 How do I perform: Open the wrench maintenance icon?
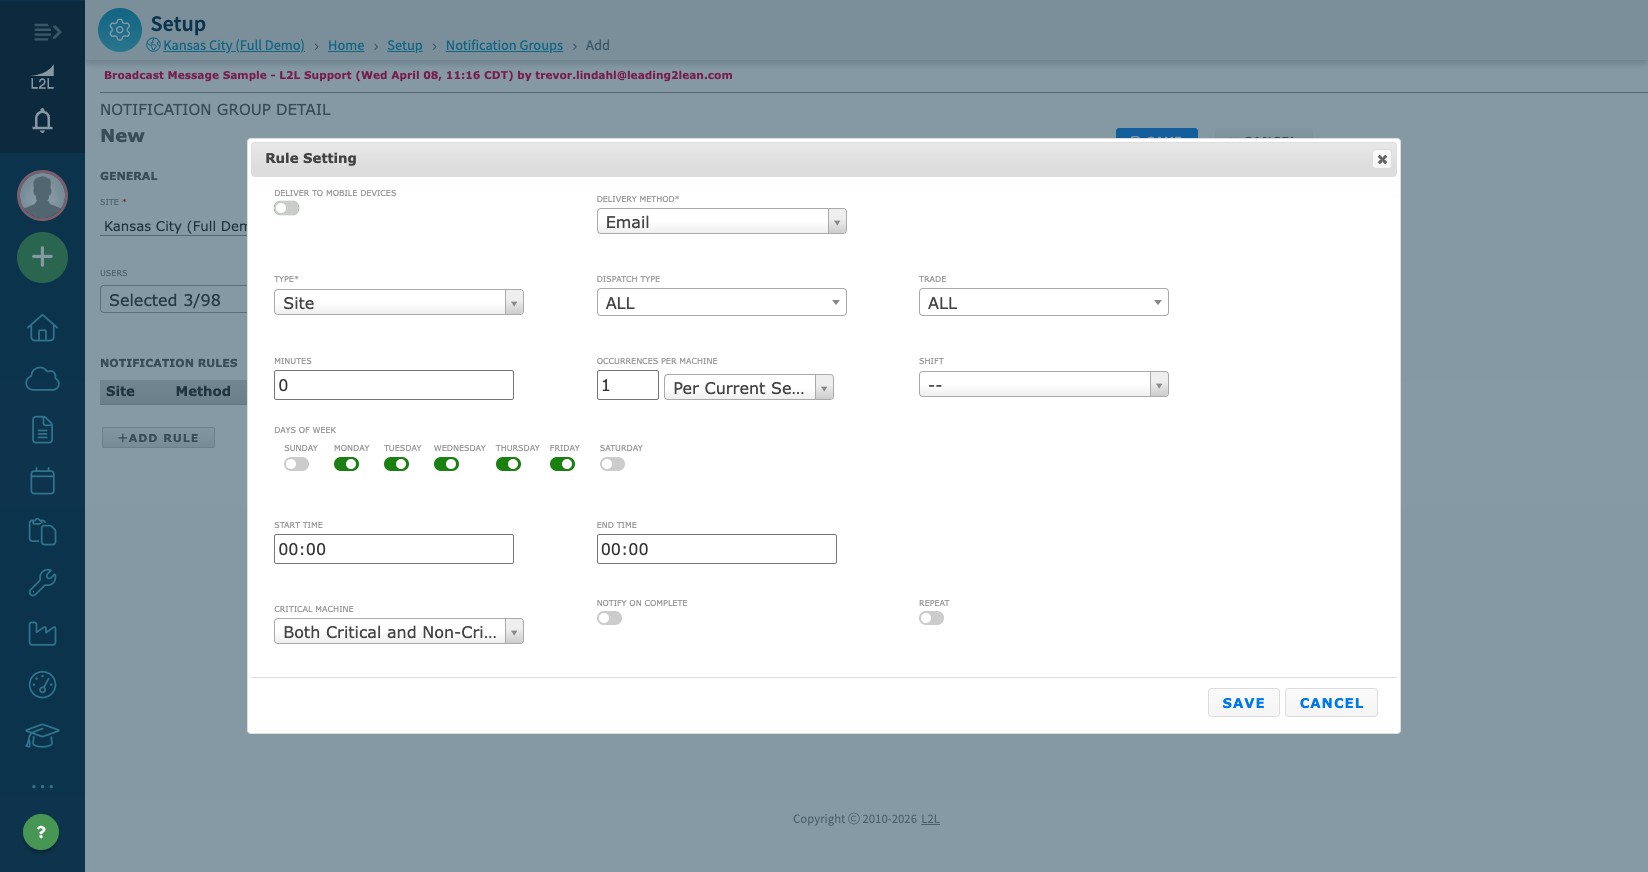point(42,583)
